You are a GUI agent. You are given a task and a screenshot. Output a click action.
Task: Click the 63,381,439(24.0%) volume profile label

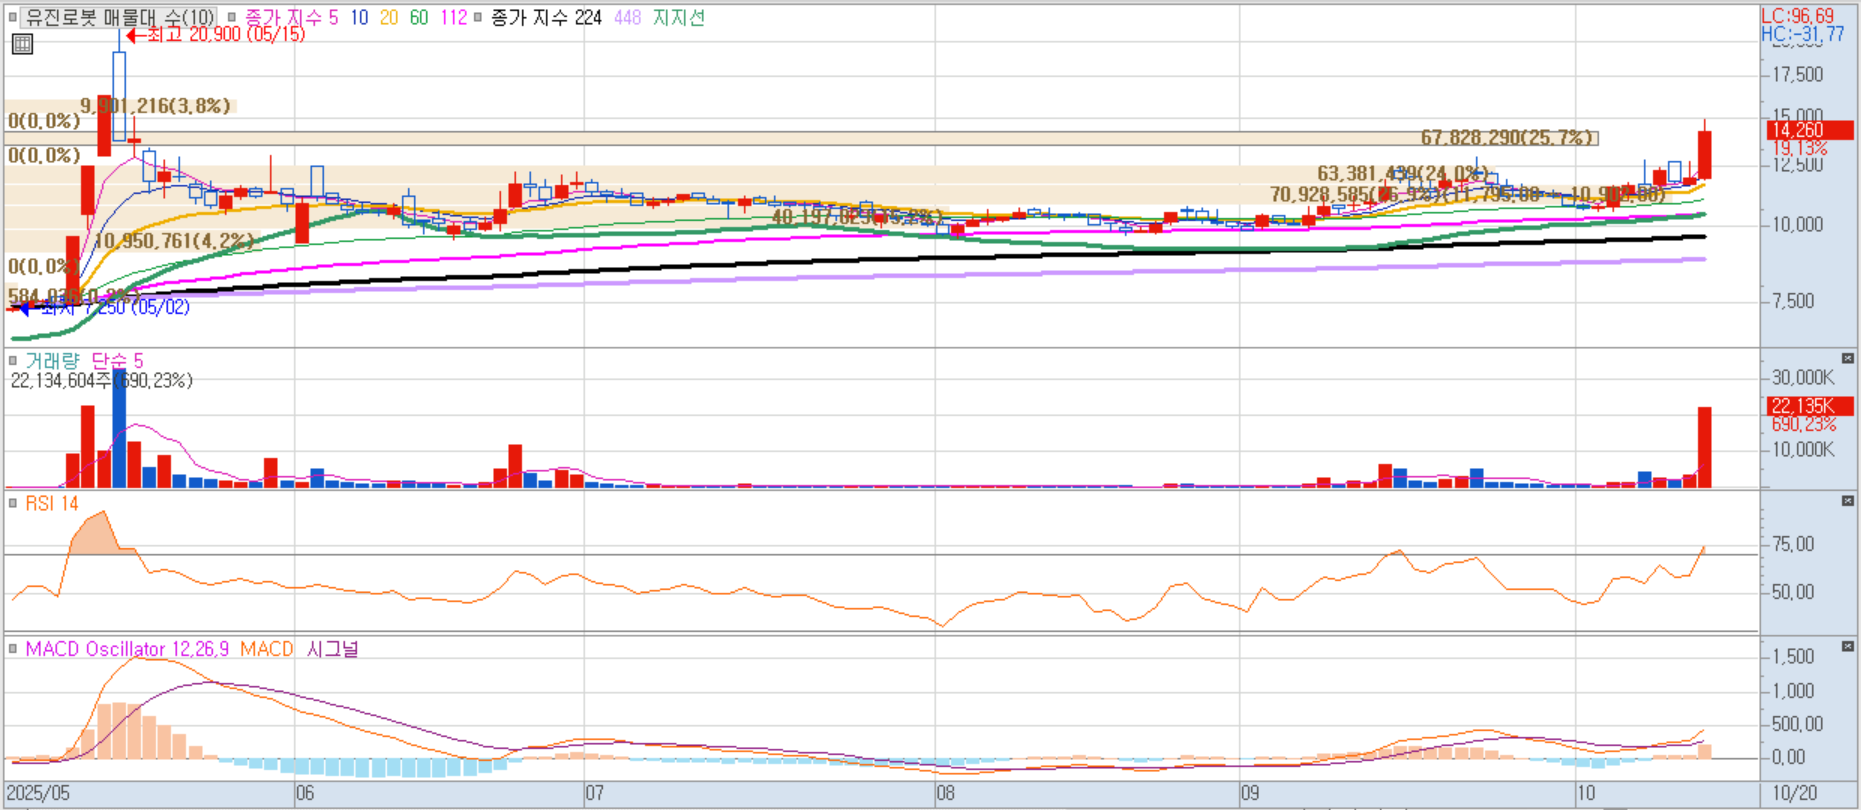click(1403, 174)
